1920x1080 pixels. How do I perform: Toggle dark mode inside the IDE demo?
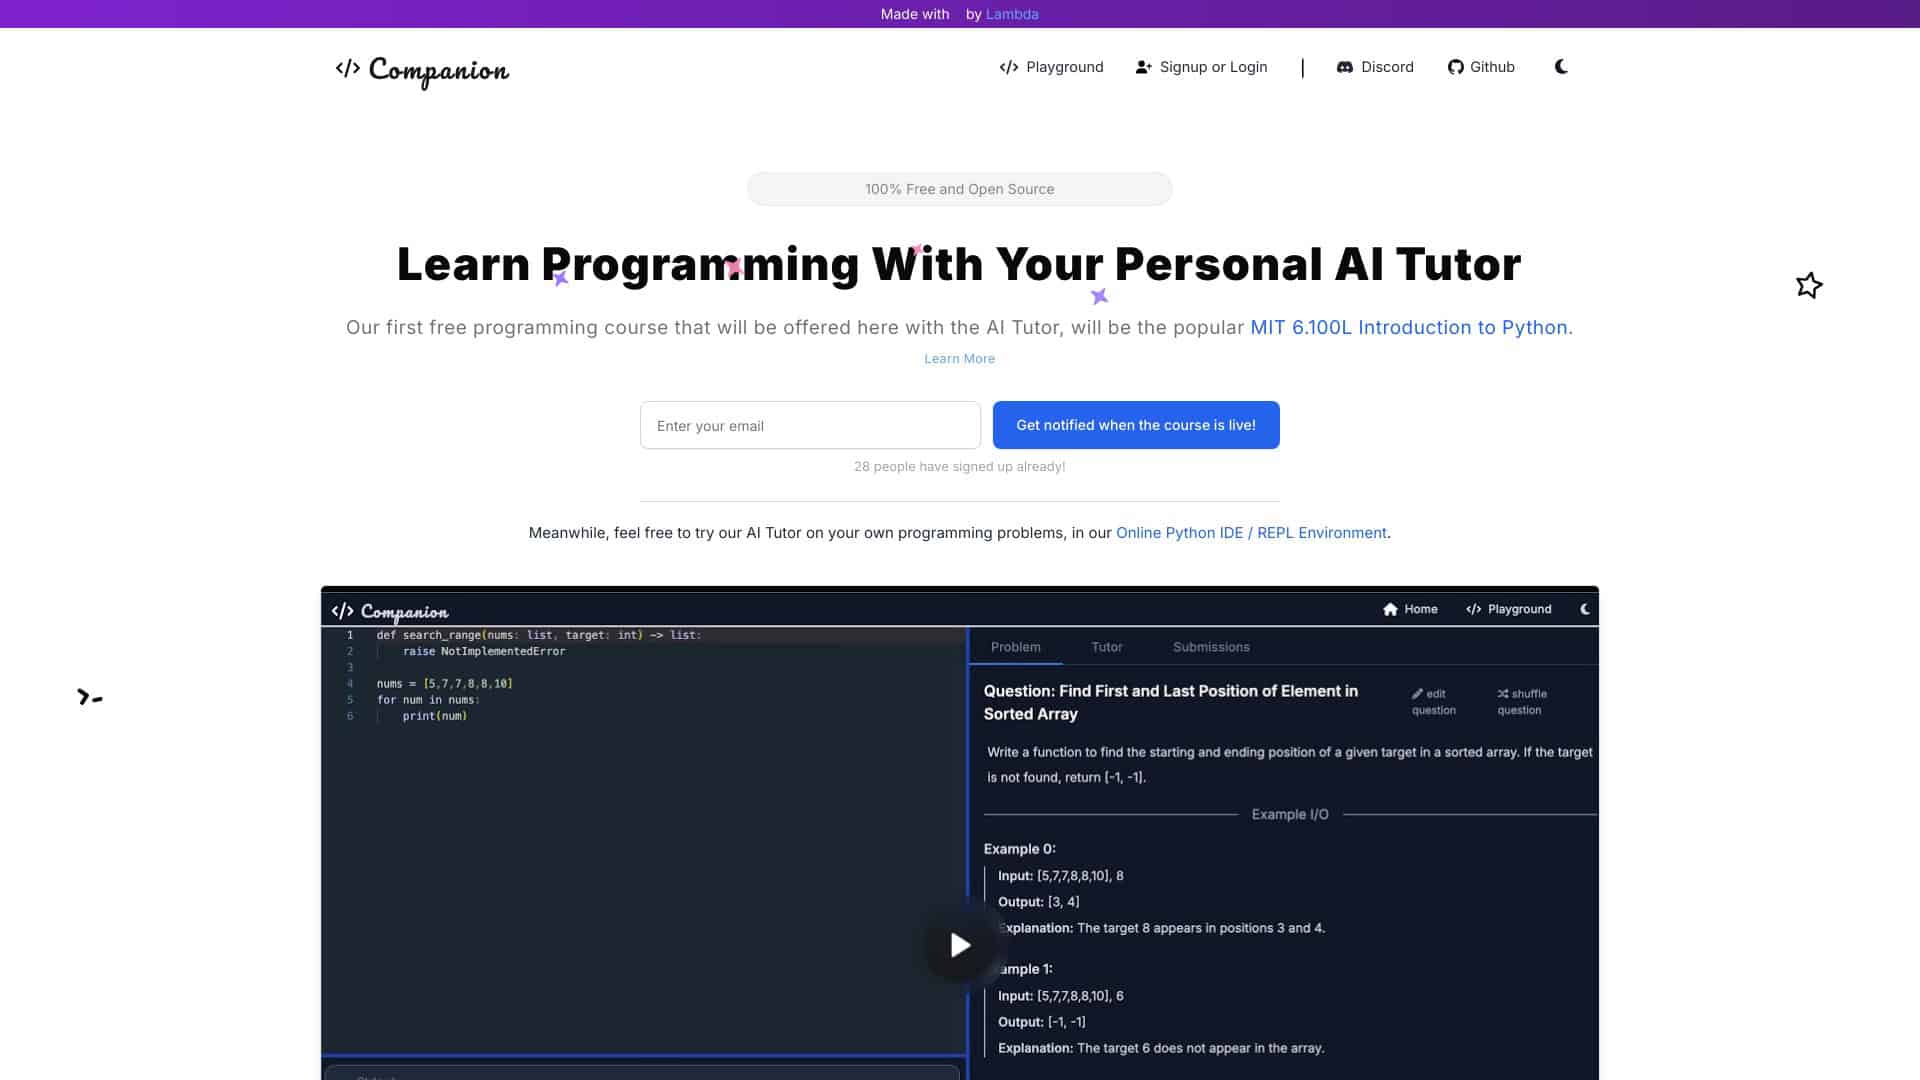click(x=1584, y=608)
